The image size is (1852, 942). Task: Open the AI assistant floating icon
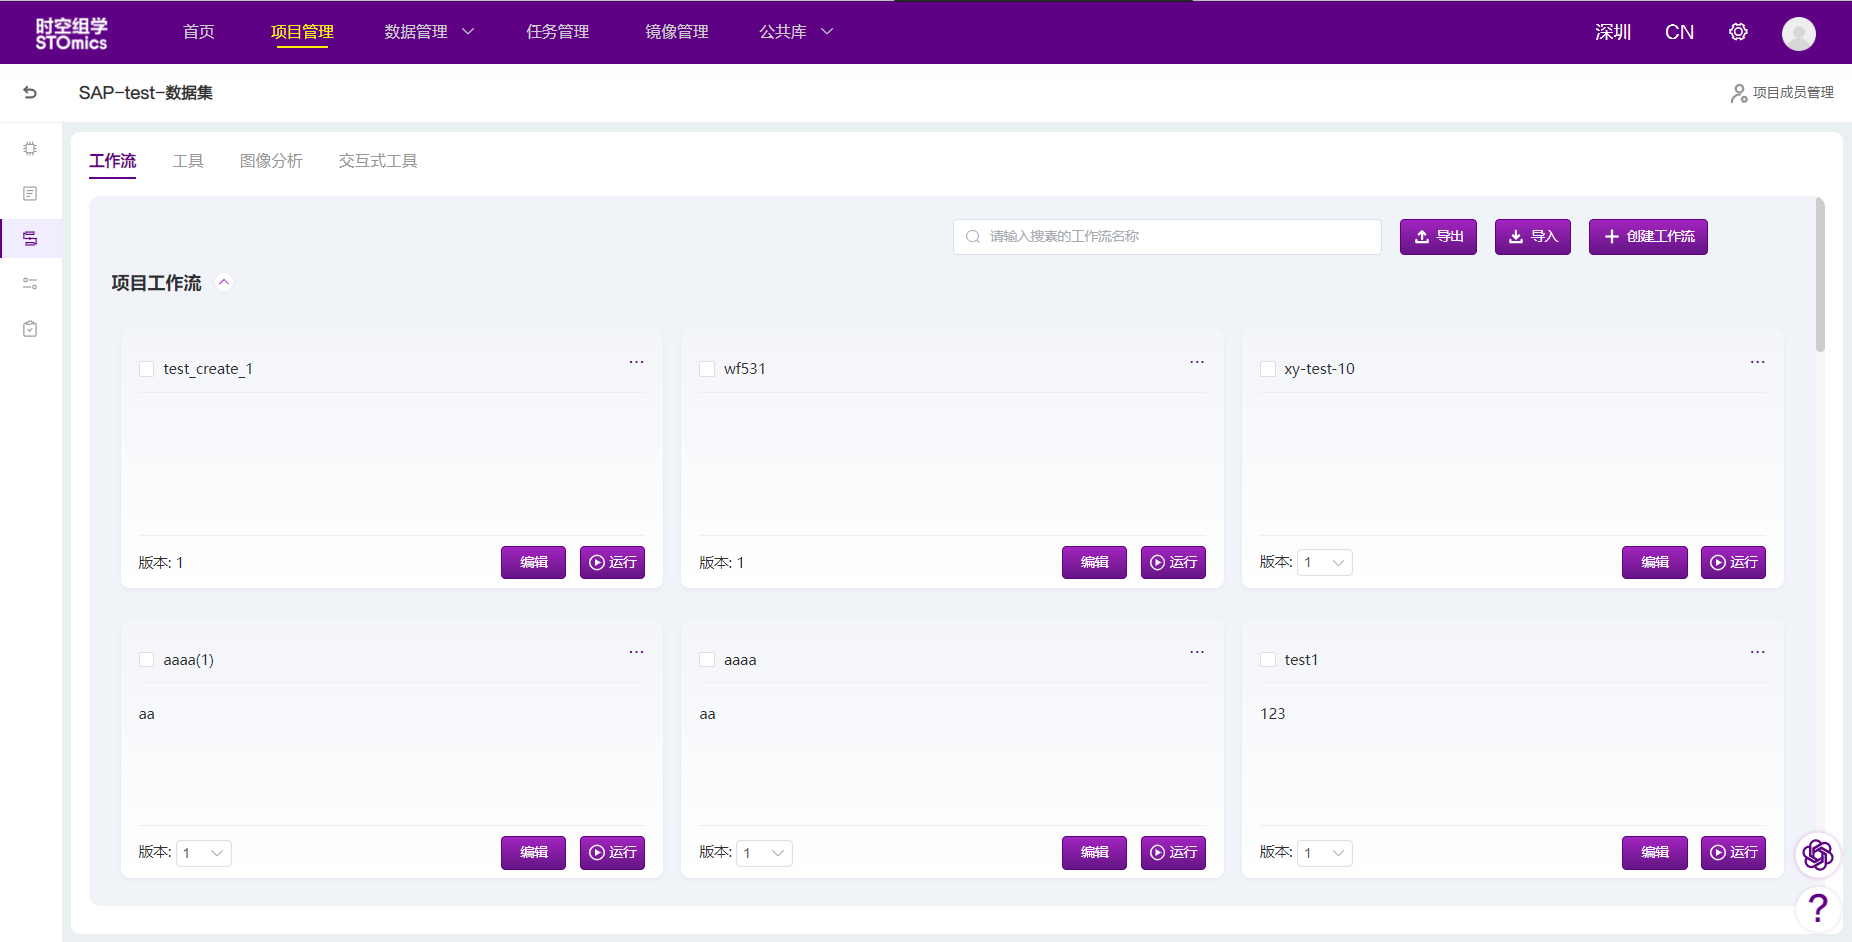coord(1817,854)
